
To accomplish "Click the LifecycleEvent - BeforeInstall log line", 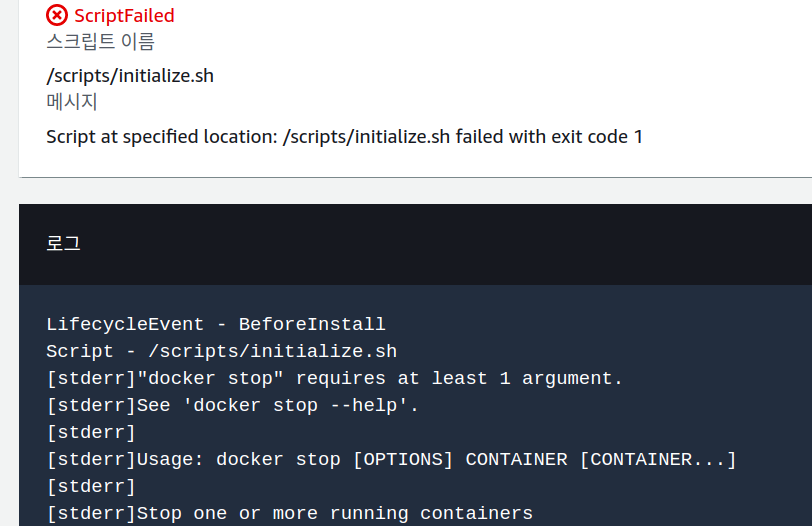I will tap(215, 324).
